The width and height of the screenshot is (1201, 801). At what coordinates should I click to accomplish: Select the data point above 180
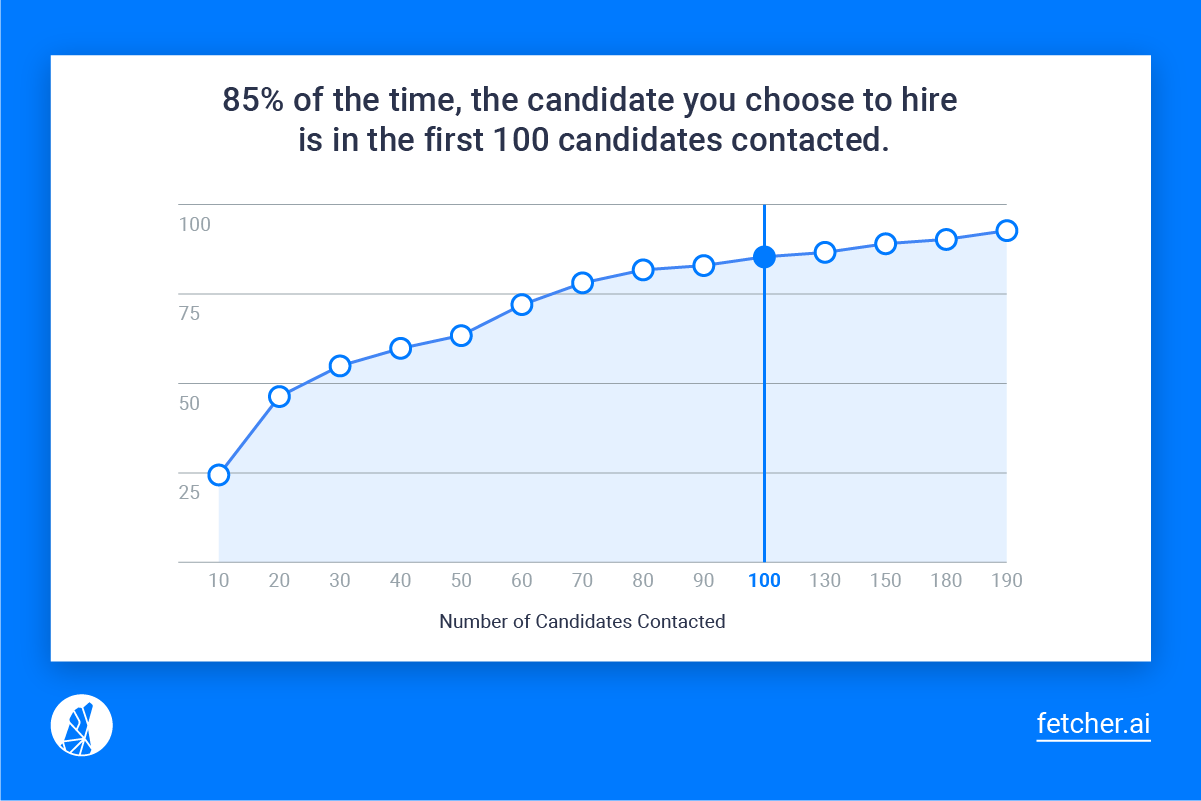click(x=946, y=239)
